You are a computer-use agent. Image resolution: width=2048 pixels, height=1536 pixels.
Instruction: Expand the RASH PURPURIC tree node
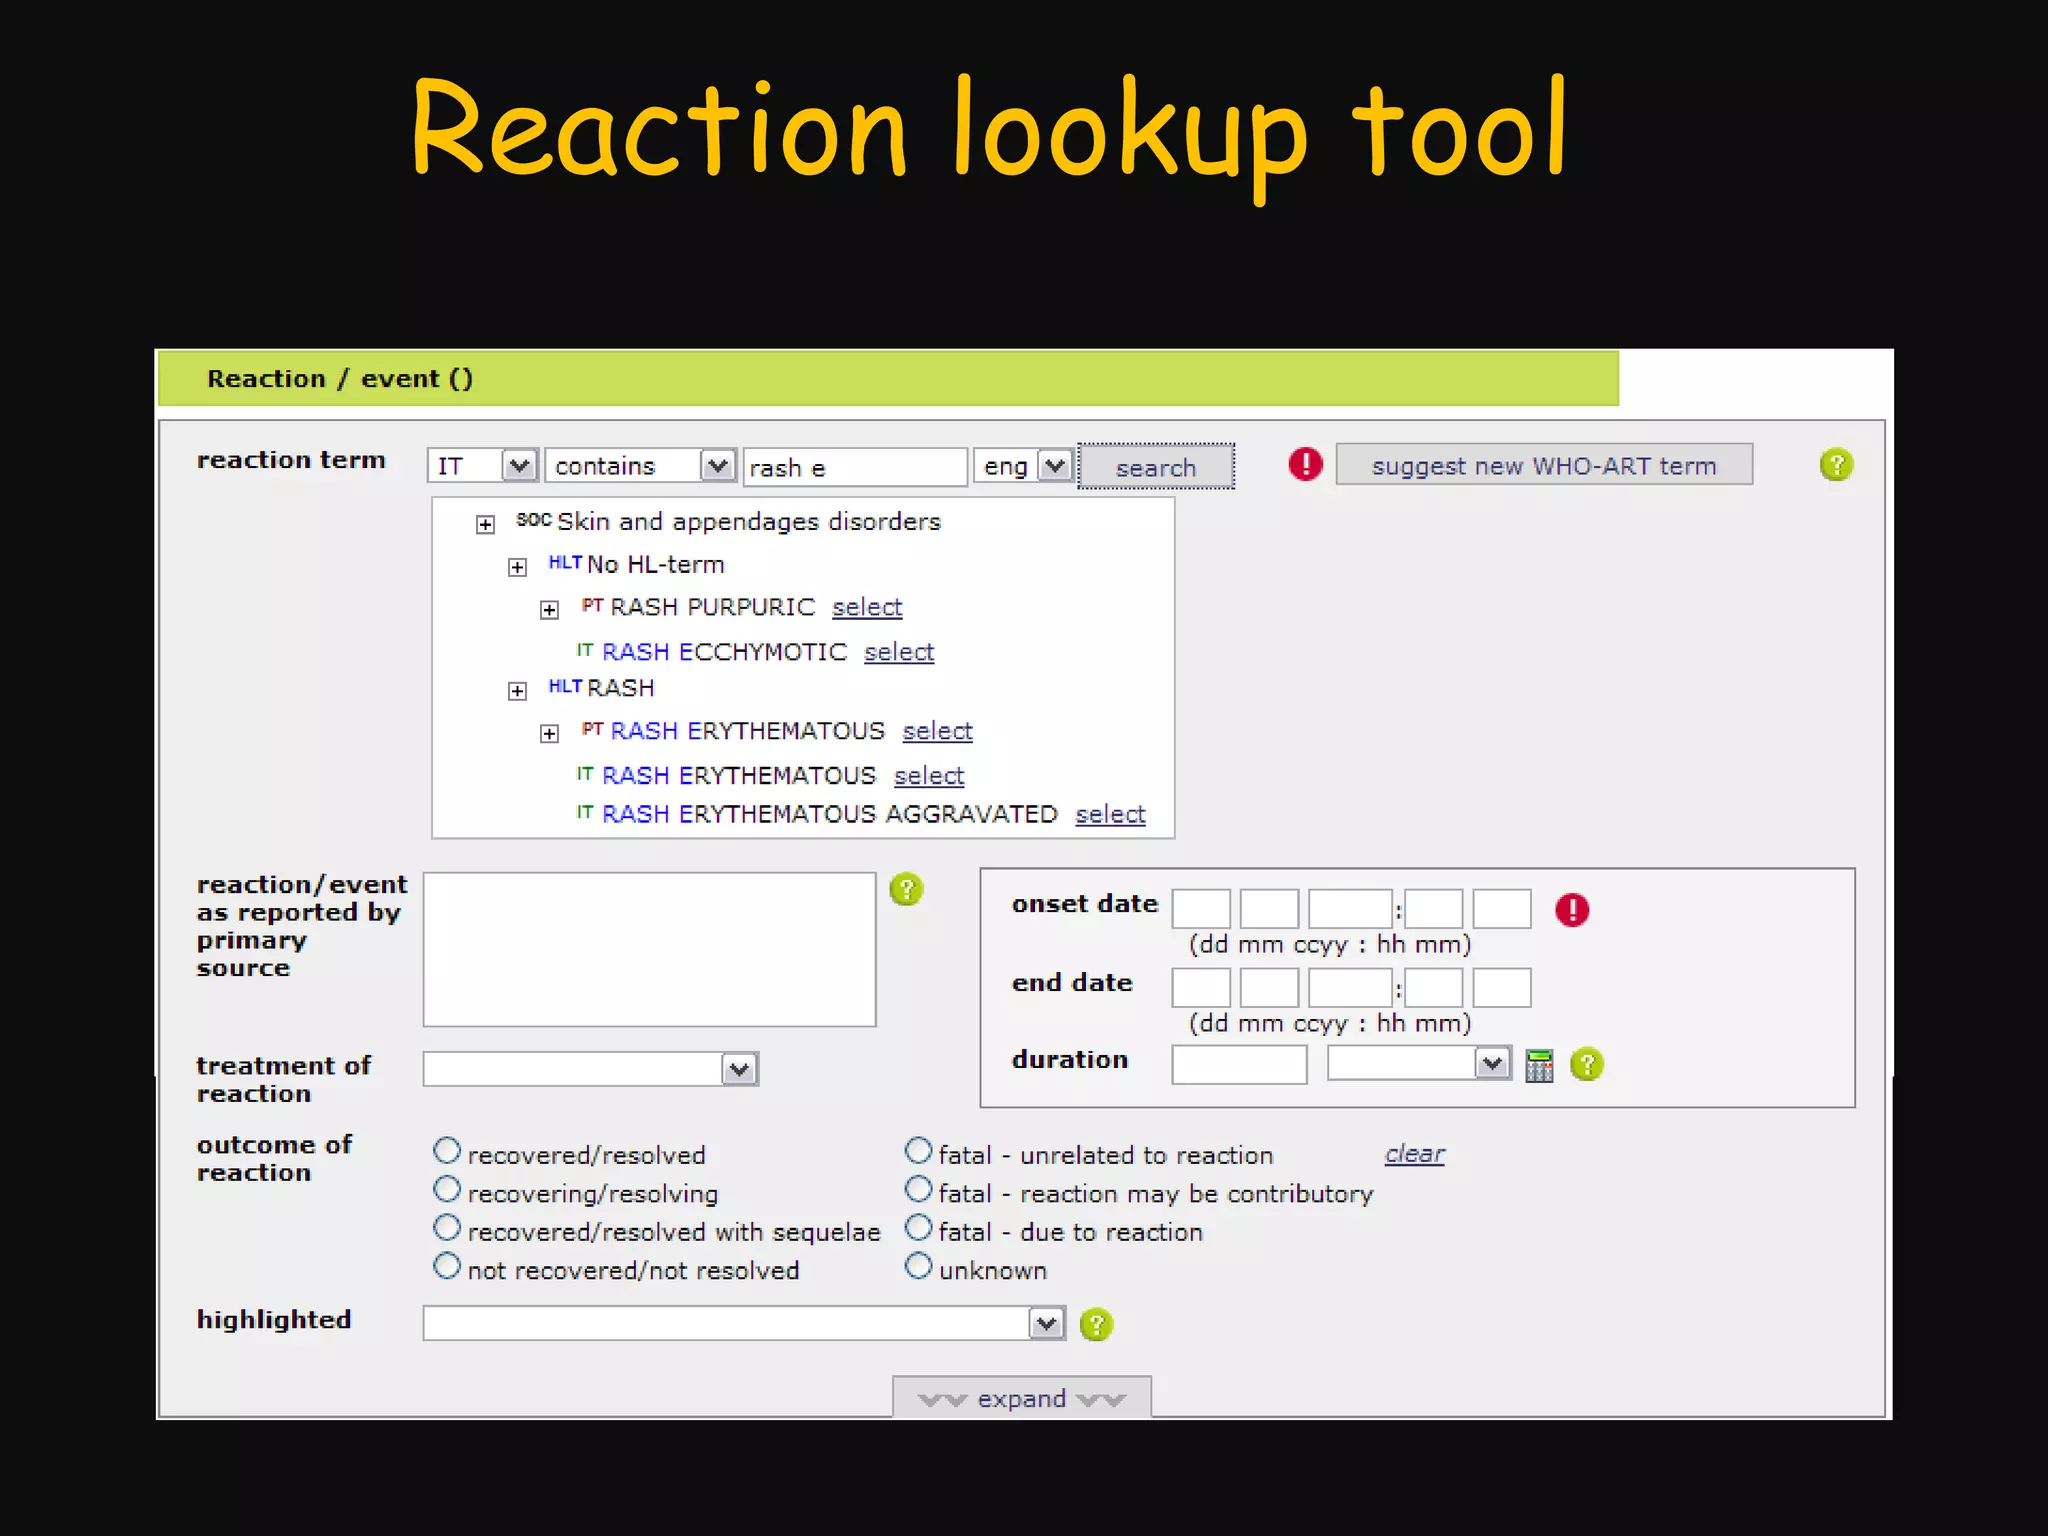(x=549, y=610)
